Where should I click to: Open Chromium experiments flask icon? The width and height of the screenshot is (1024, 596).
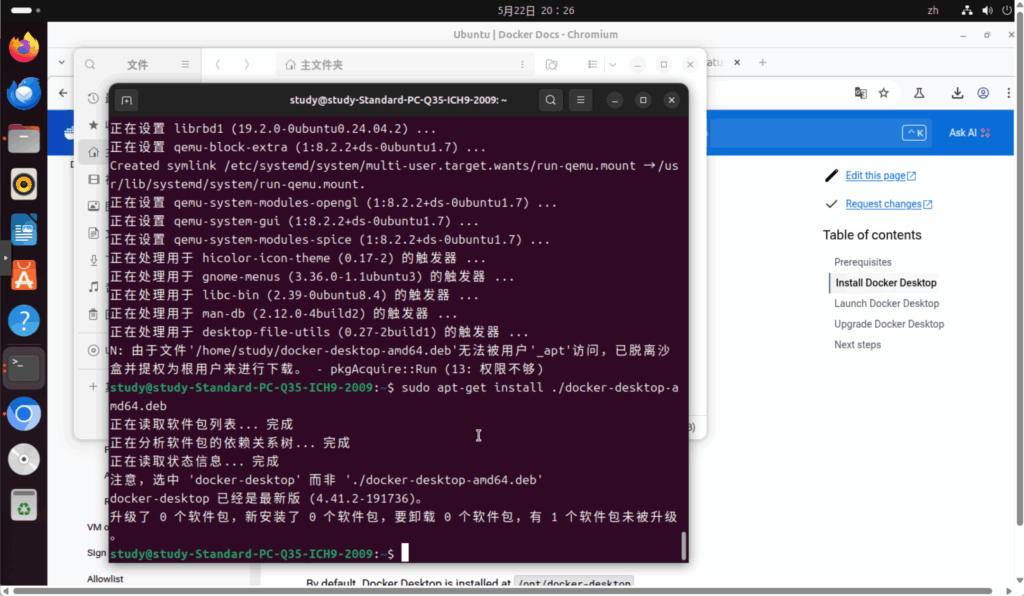(919, 93)
